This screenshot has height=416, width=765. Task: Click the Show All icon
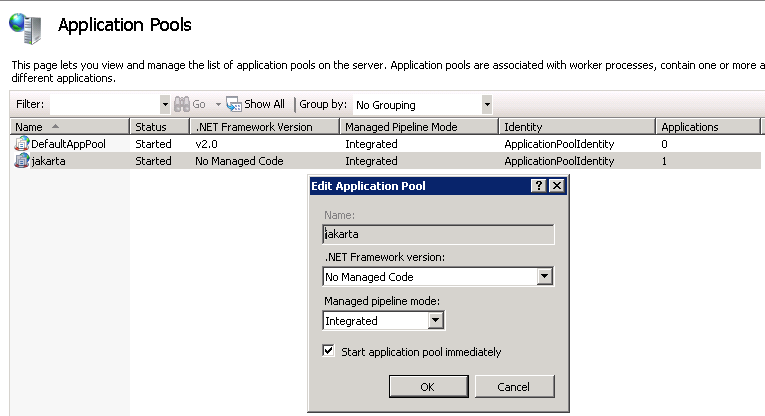click(234, 104)
